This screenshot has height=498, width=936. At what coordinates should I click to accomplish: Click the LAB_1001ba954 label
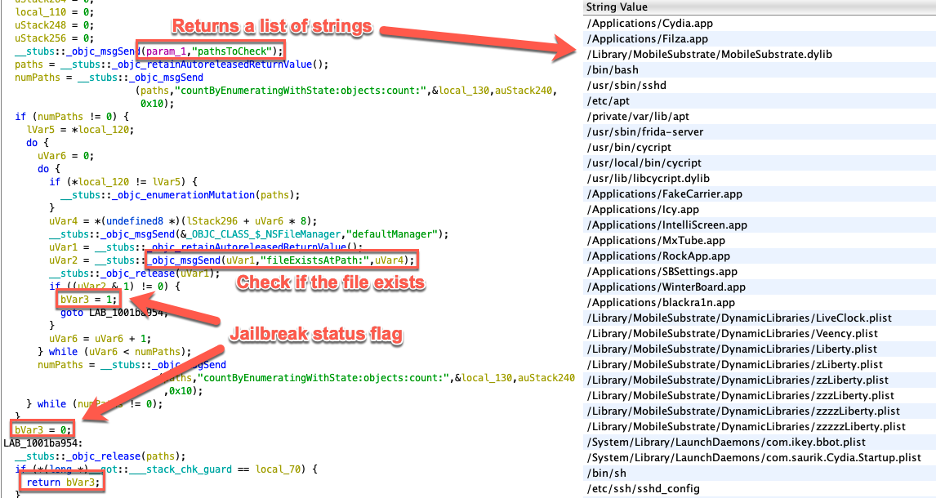click(x=43, y=443)
